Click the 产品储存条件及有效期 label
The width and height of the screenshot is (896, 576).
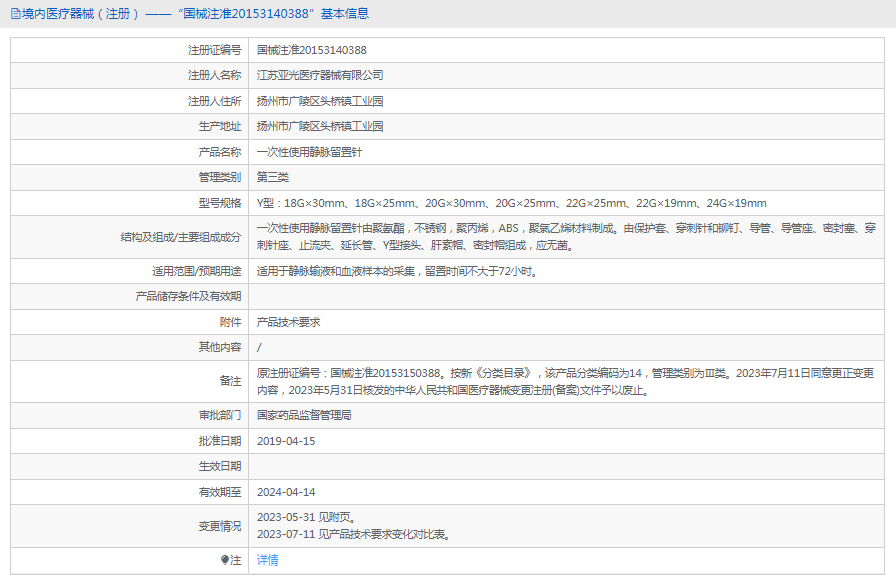pos(189,296)
